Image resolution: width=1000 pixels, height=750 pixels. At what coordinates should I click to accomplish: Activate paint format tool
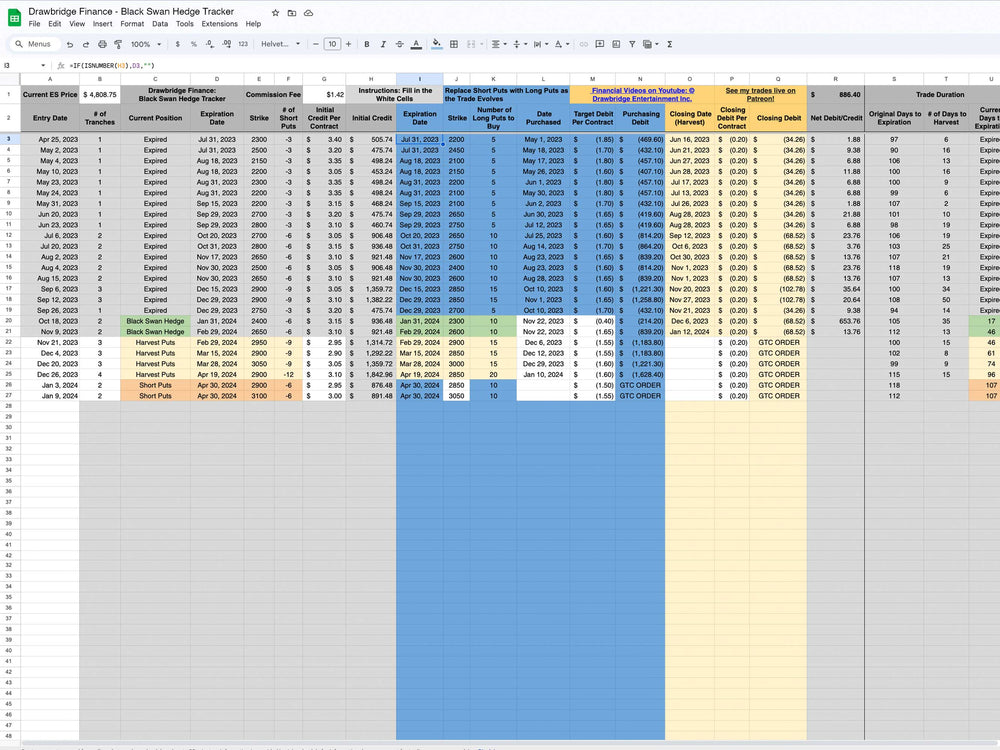point(118,45)
